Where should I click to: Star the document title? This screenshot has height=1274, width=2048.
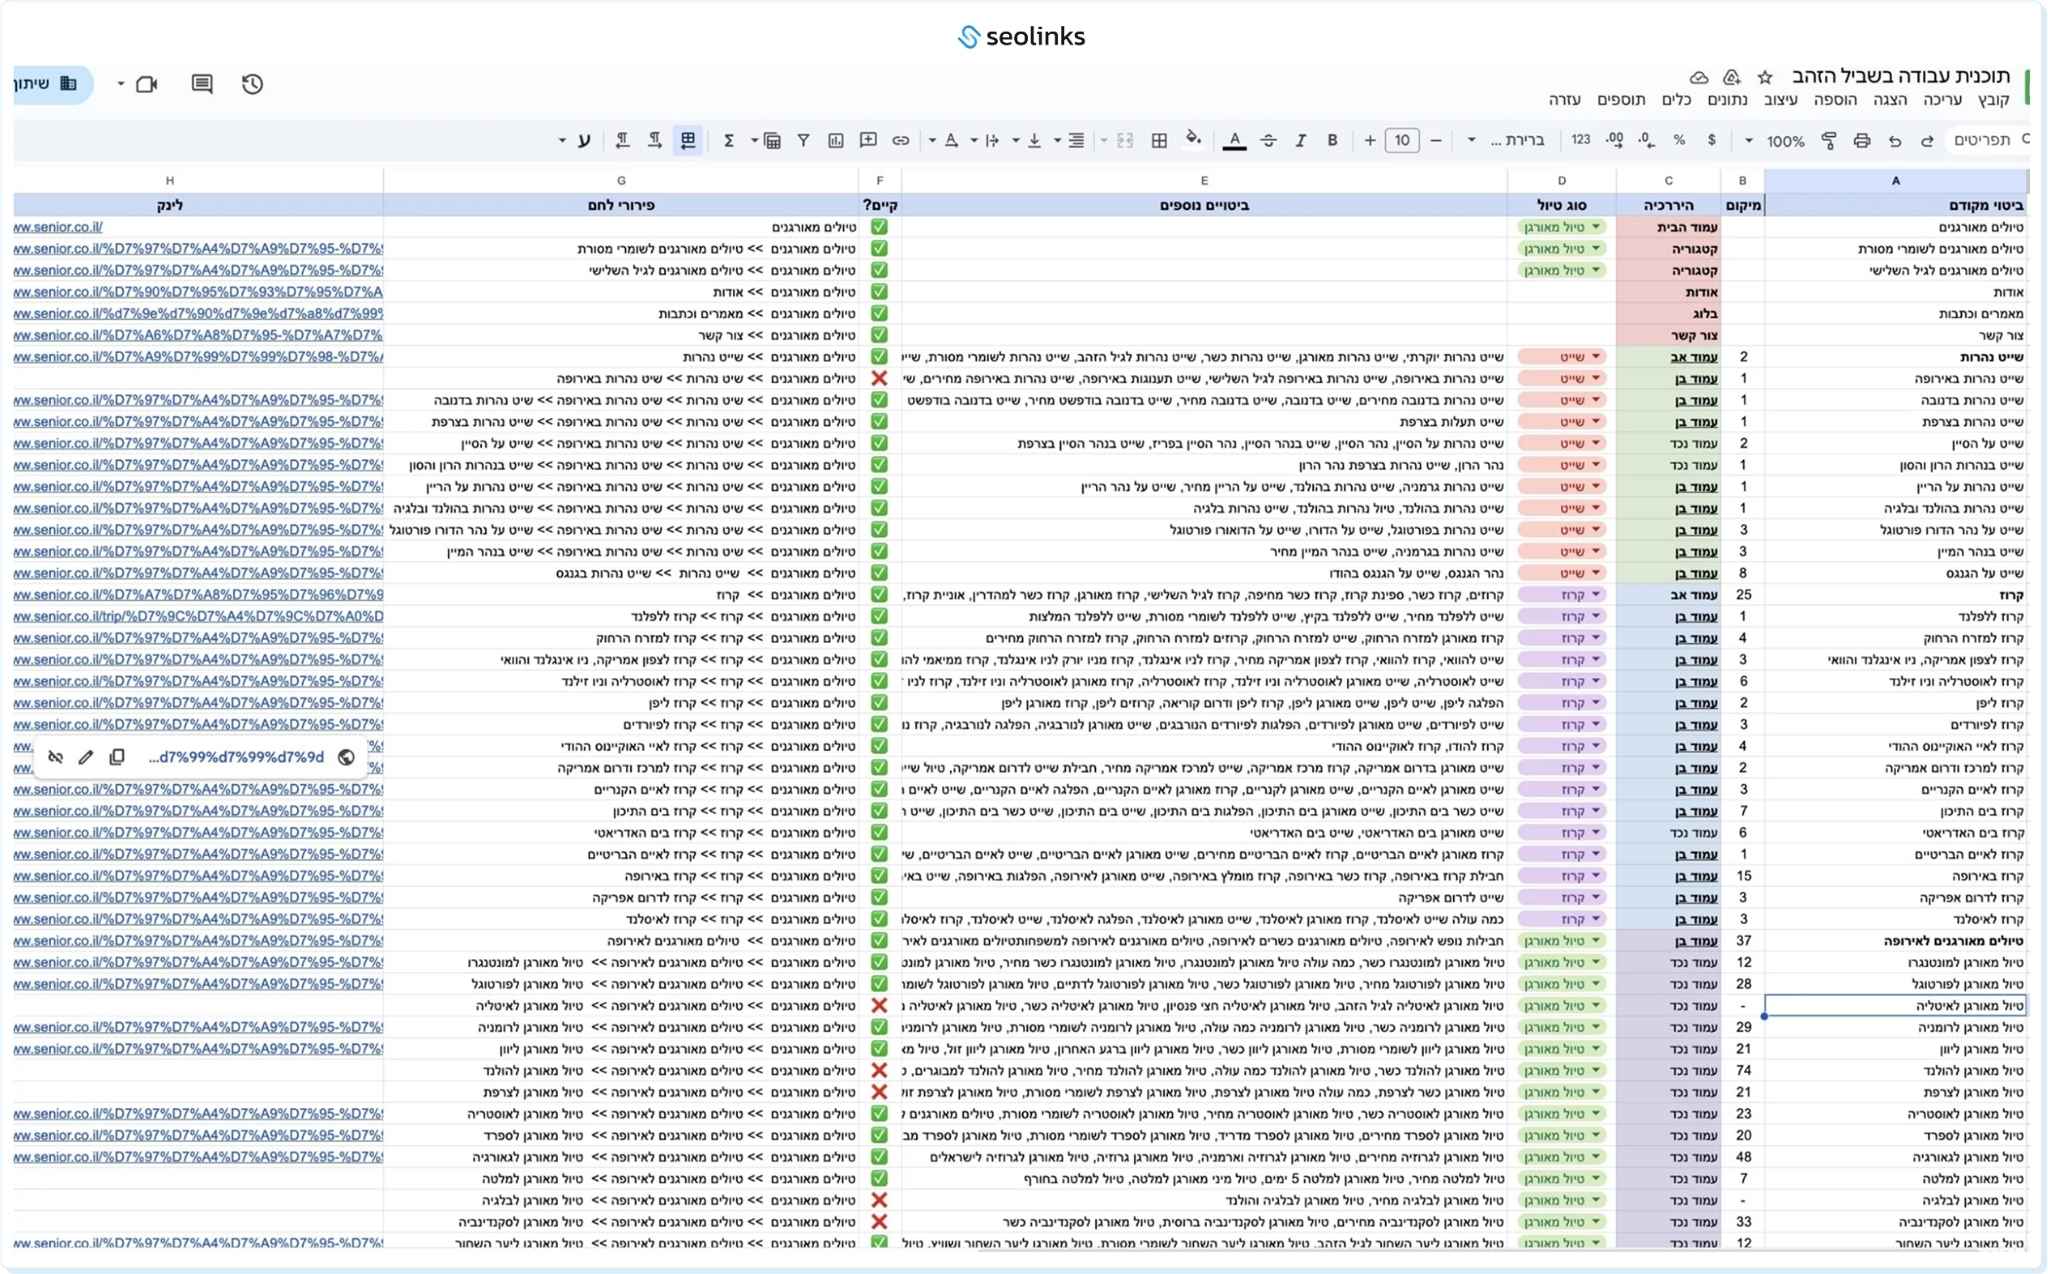click(x=1765, y=77)
